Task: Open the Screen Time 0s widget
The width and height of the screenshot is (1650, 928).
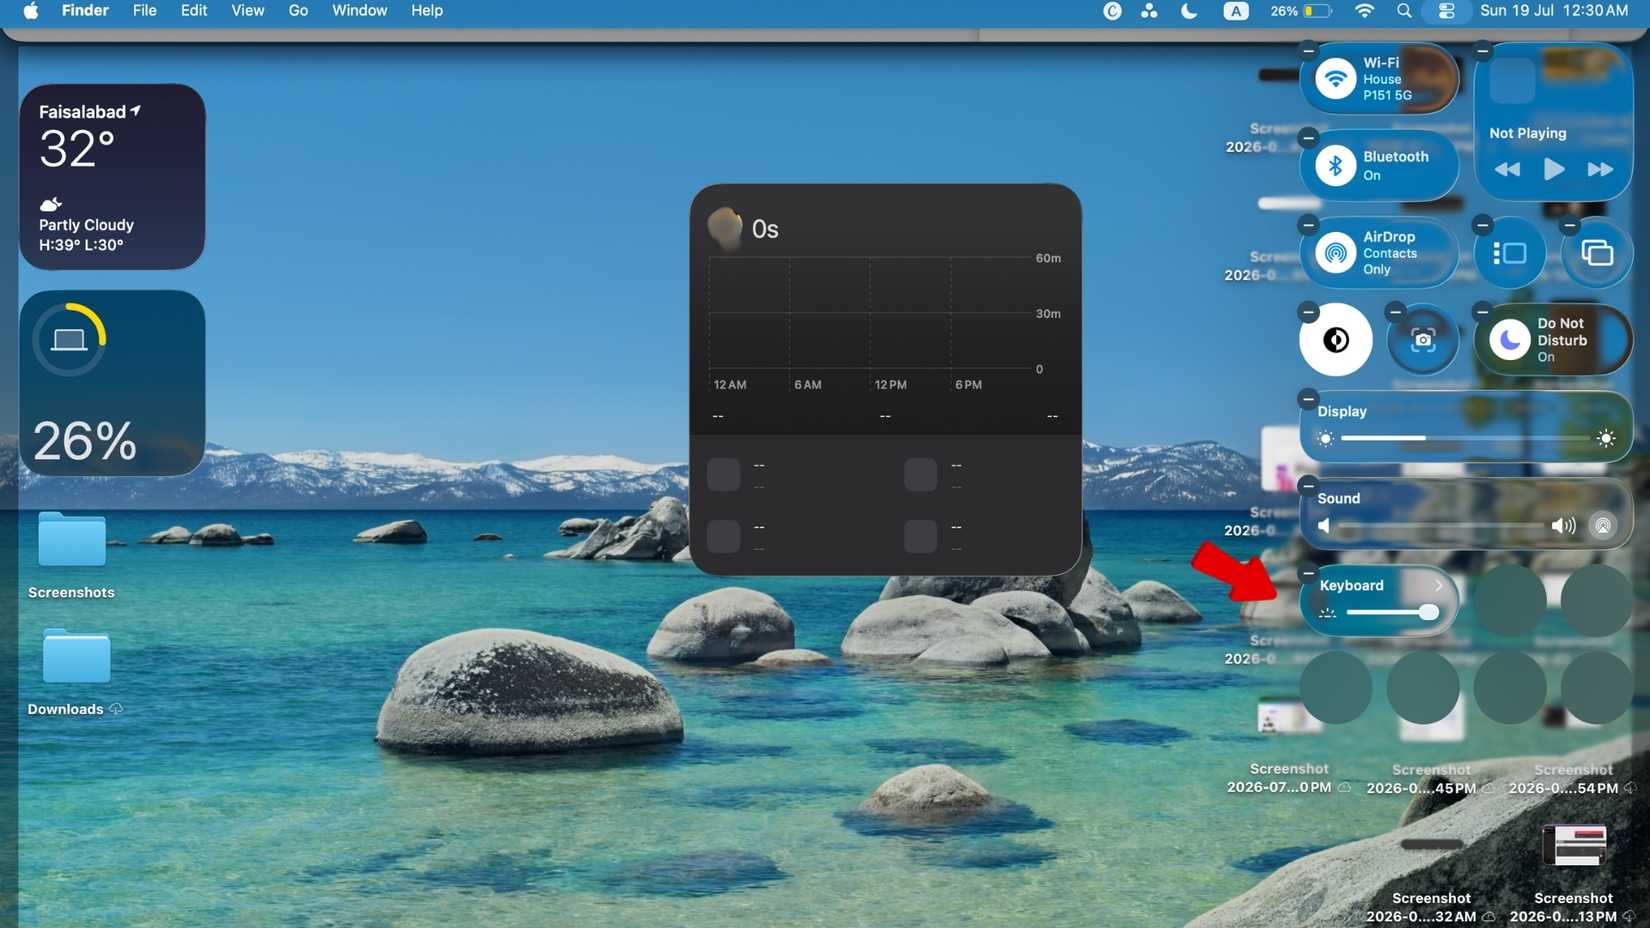Action: click(886, 379)
